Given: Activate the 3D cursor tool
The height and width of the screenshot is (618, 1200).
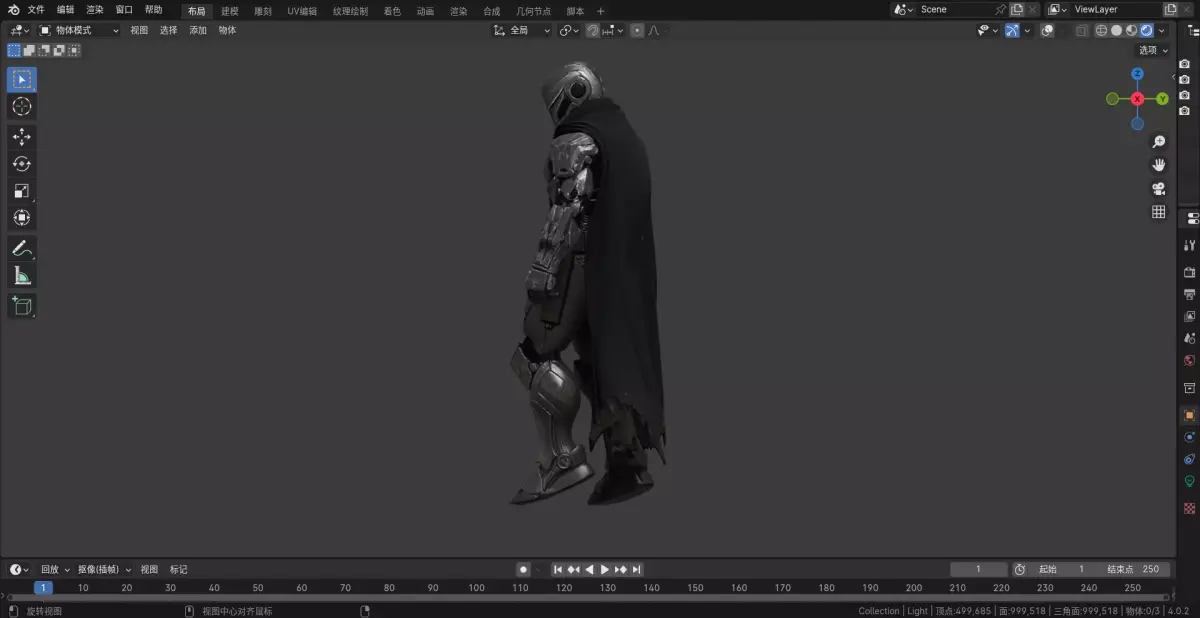Looking at the screenshot, I should (22, 106).
